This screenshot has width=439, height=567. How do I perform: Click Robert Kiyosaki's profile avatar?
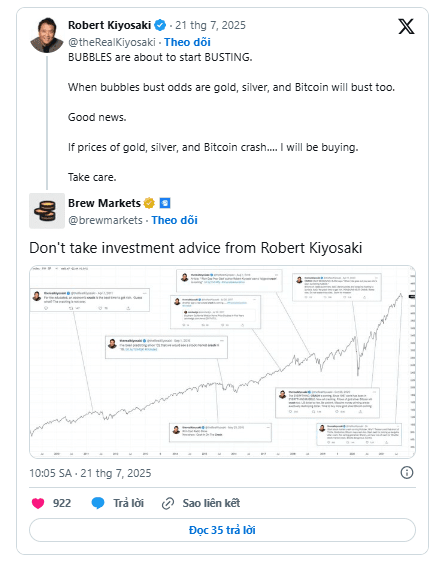pyautogui.click(x=46, y=35)
